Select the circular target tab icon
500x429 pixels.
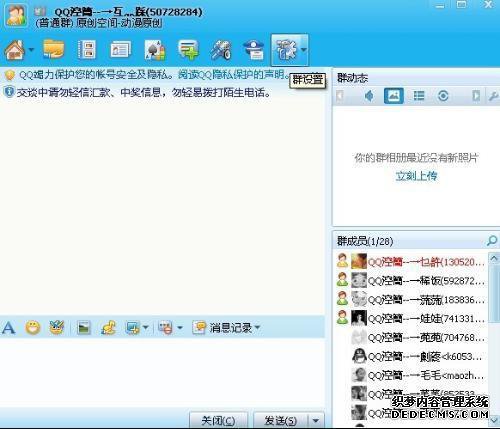(x=443, y=96)
